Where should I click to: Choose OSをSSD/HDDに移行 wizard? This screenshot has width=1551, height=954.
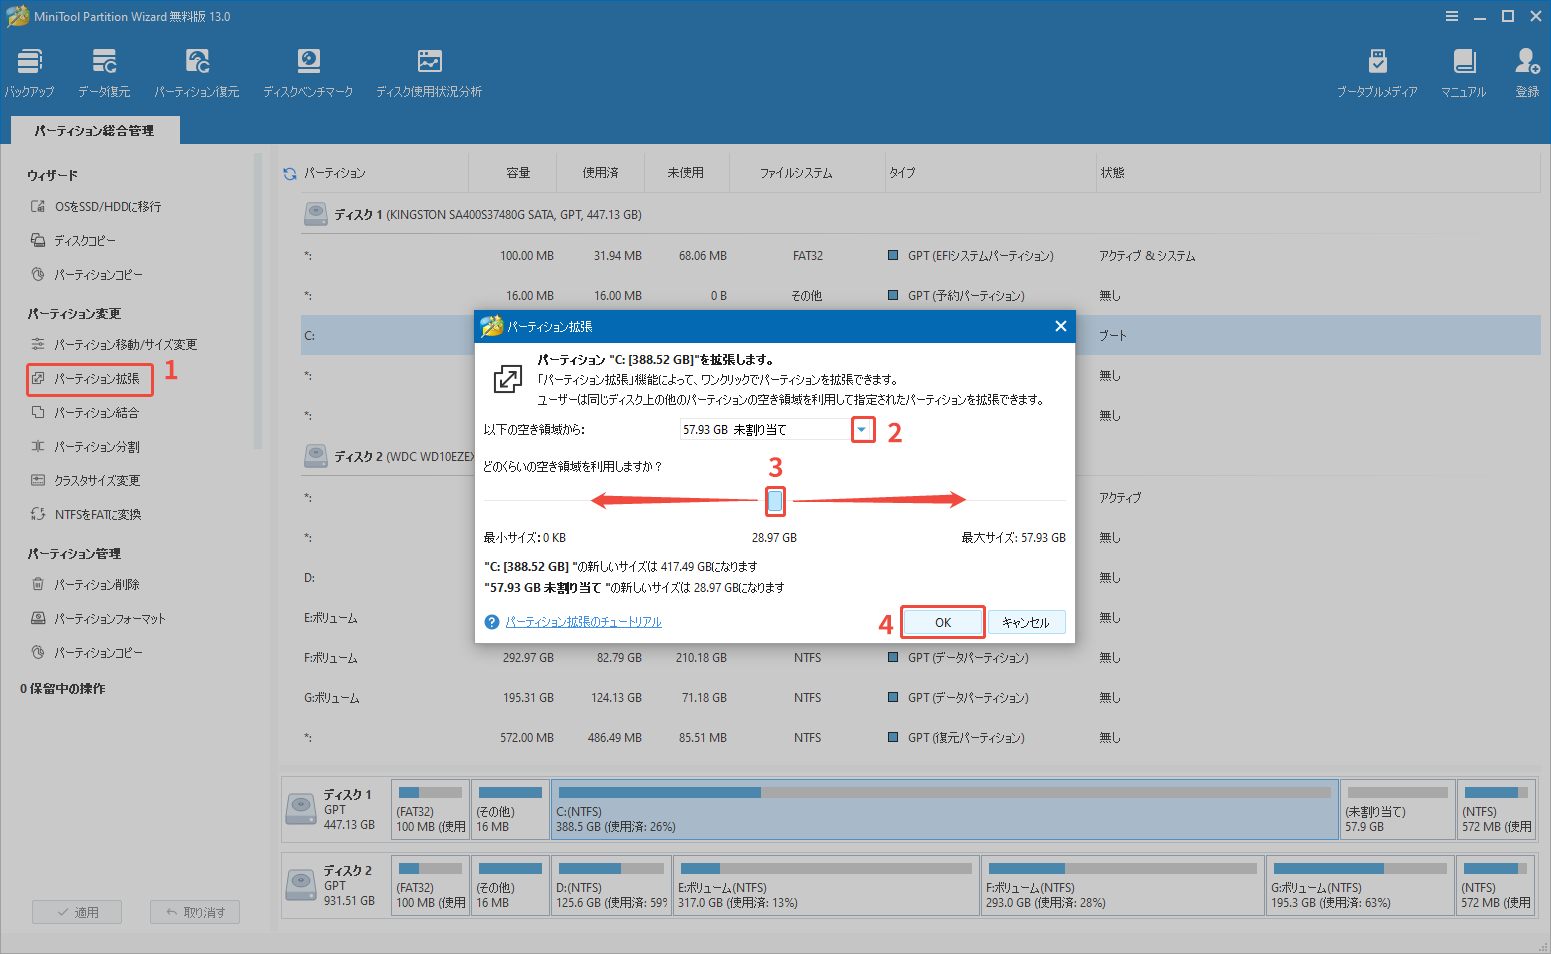tap(107, 207)
